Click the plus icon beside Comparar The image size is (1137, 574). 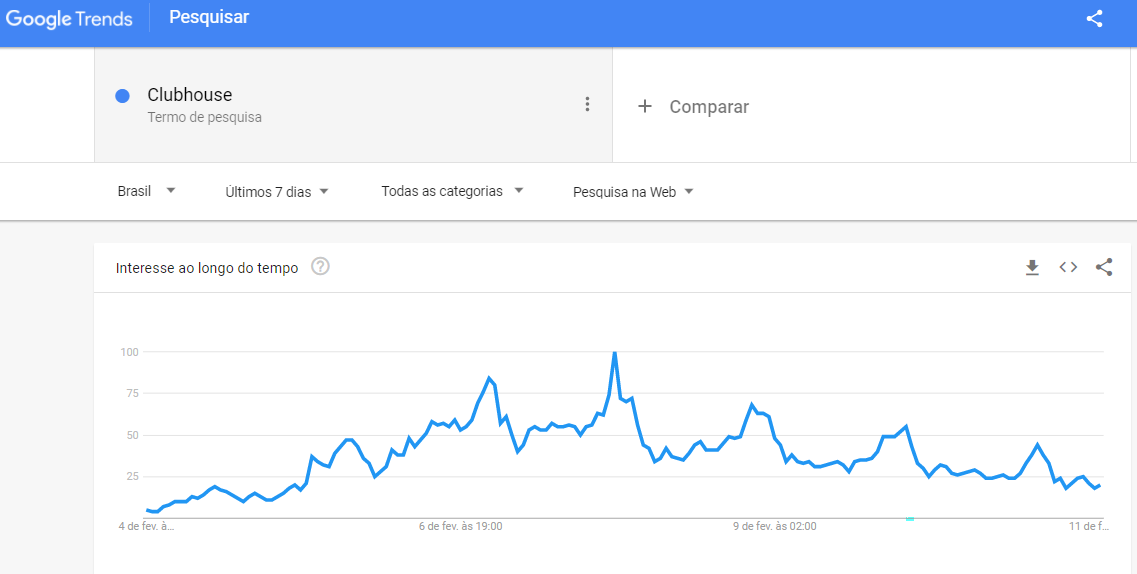pyautogui.click(x=645, y=106)
